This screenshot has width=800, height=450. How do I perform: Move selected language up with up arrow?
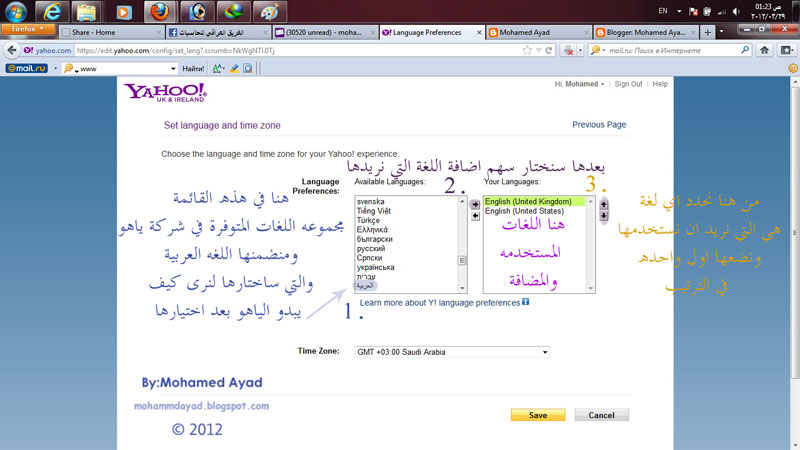[604, 205]
